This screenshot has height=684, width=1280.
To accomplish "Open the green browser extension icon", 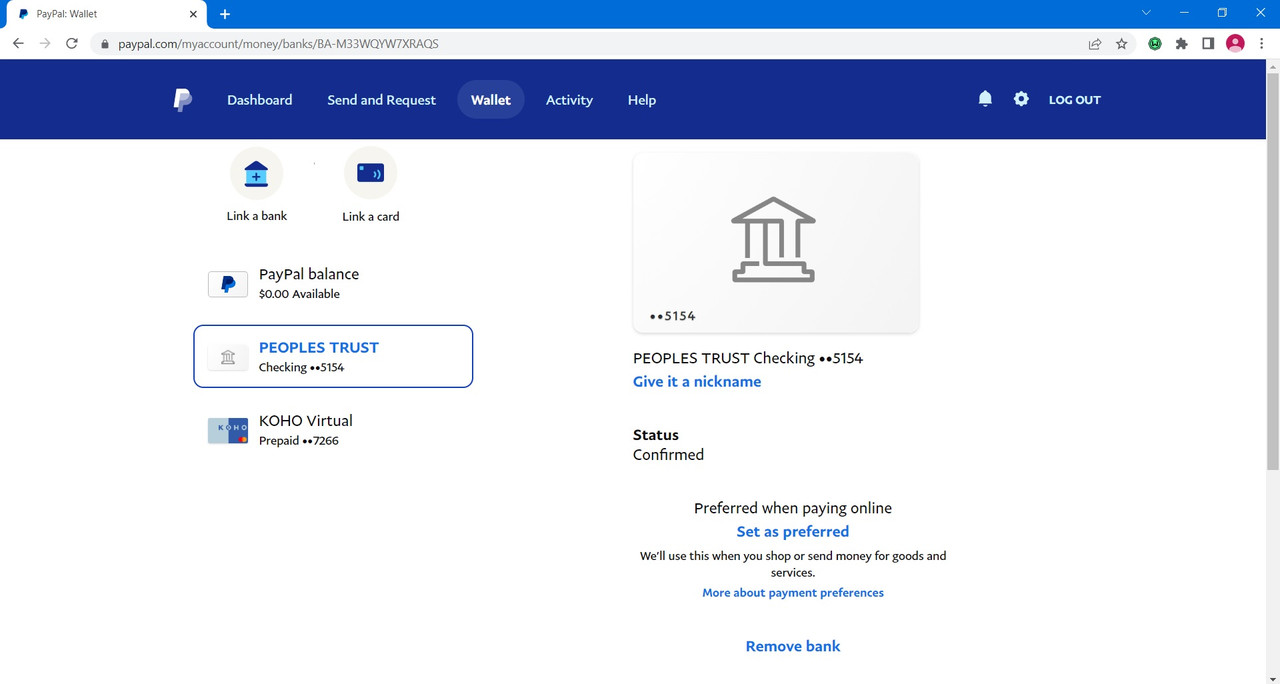I will coord(1155,44).
